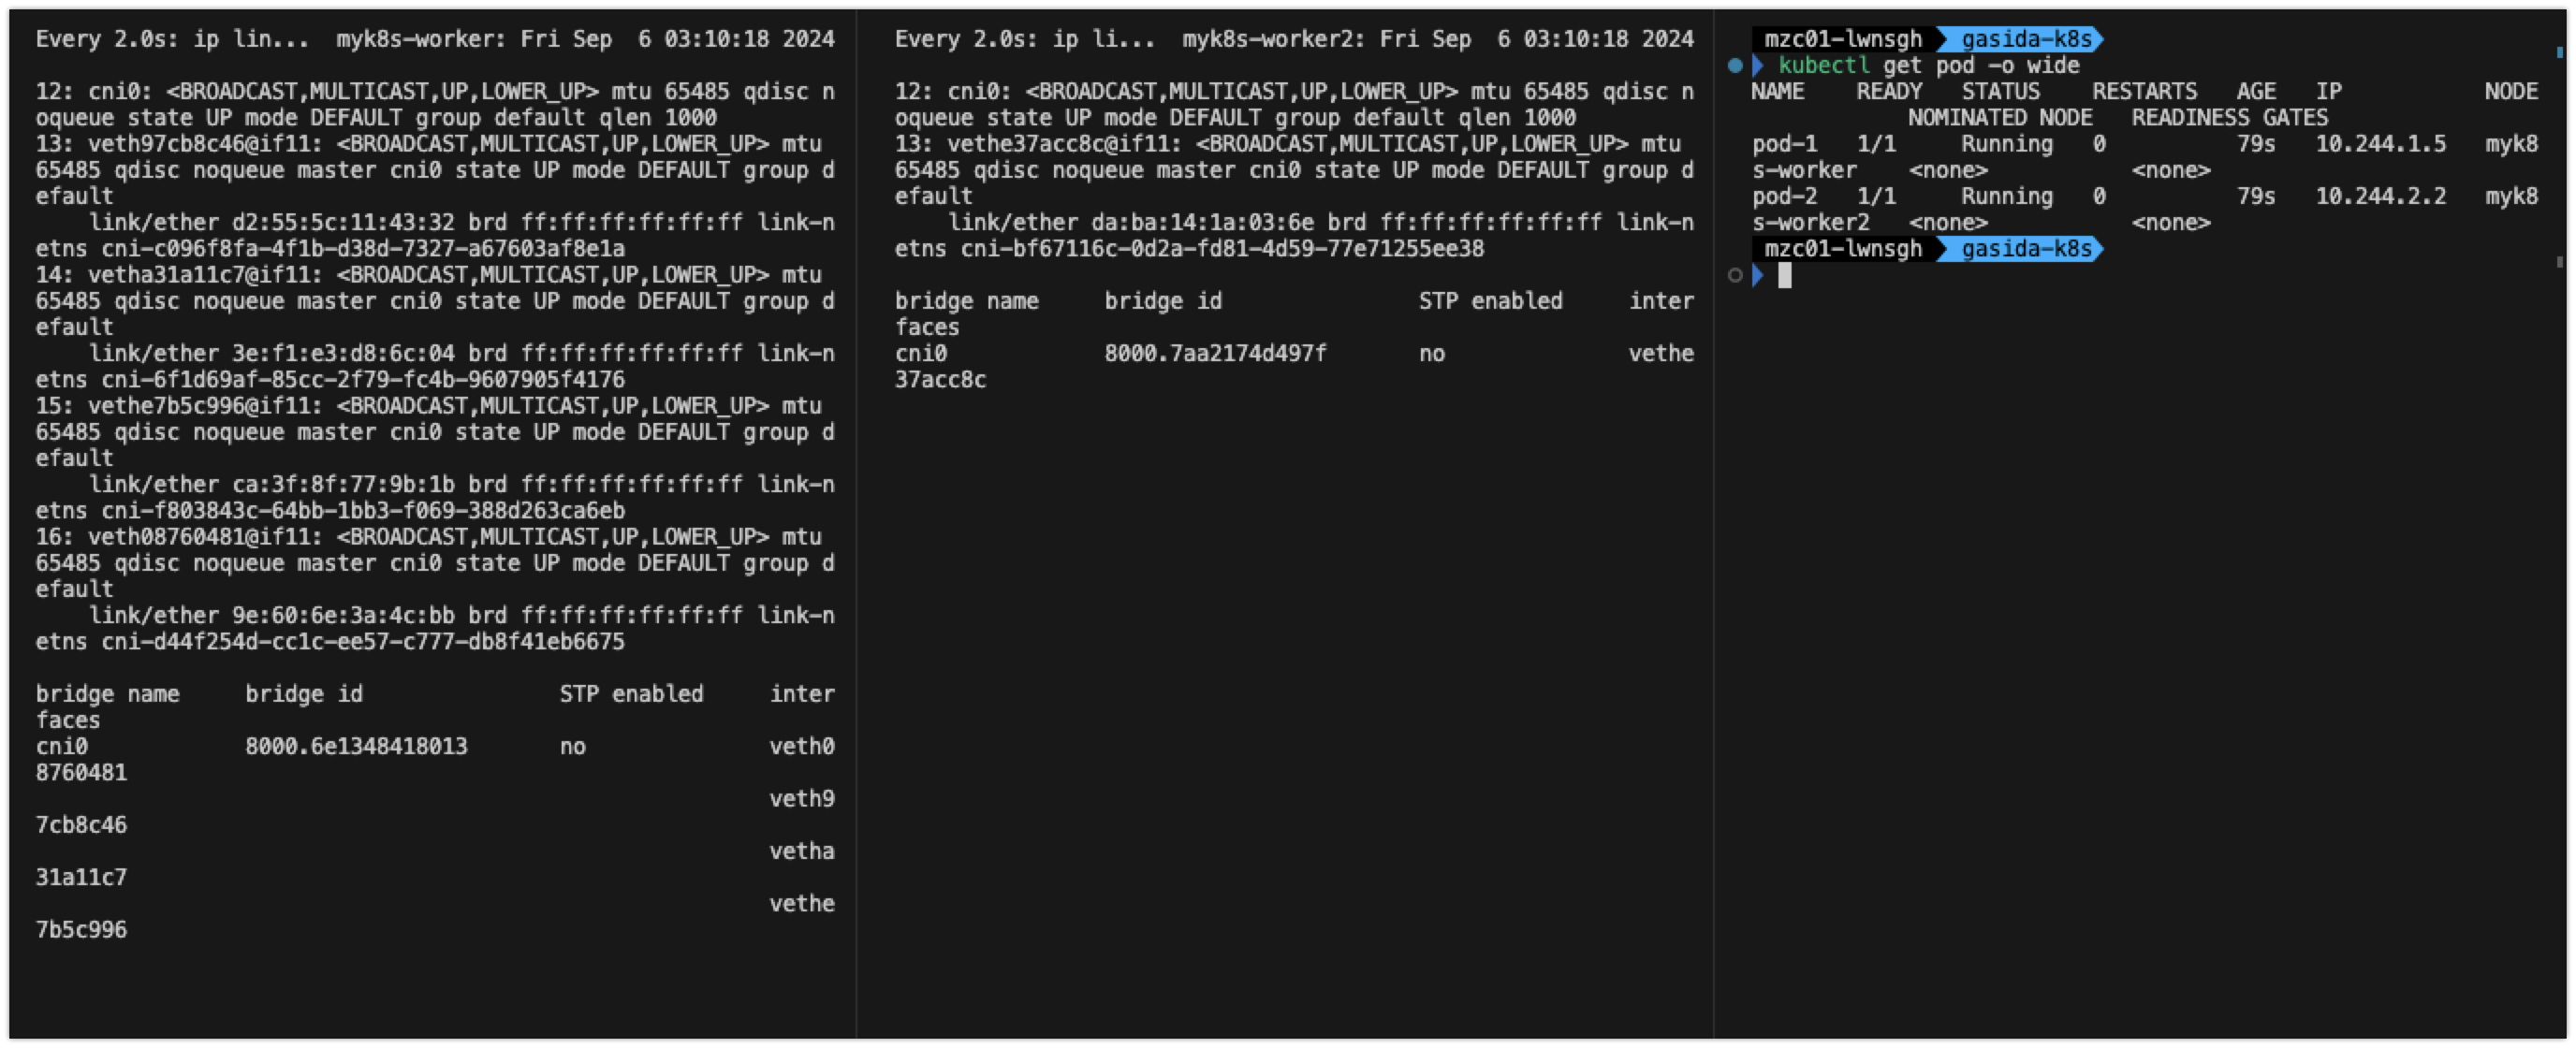Click the topmost mzc01-lwnsgh prompt segment
Viewport: 2576px width, 1048px height.
pos(1842,39)
